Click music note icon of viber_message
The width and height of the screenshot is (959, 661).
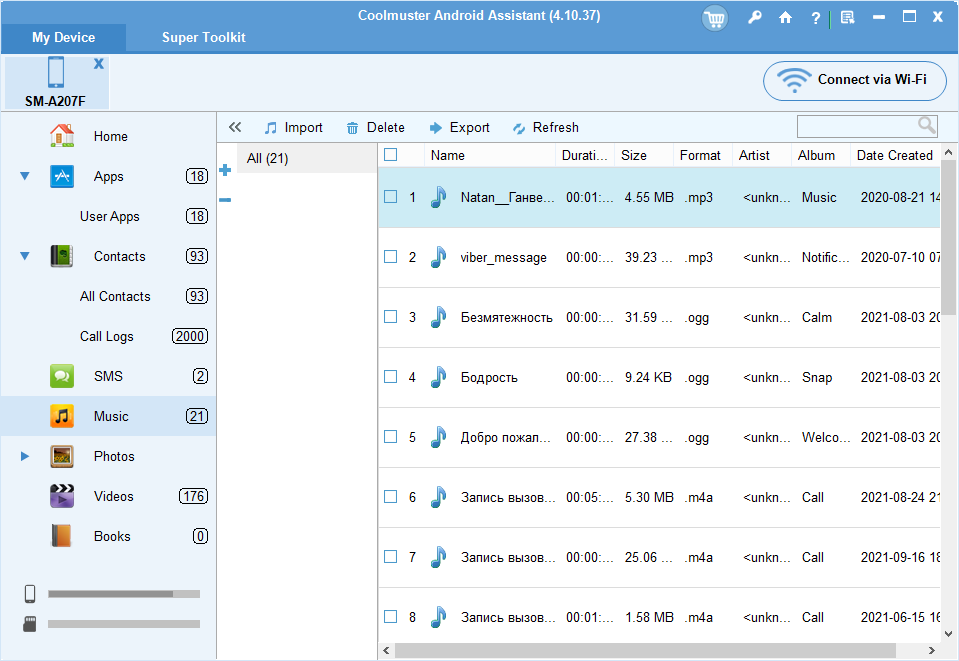click(x=438, y=257)
